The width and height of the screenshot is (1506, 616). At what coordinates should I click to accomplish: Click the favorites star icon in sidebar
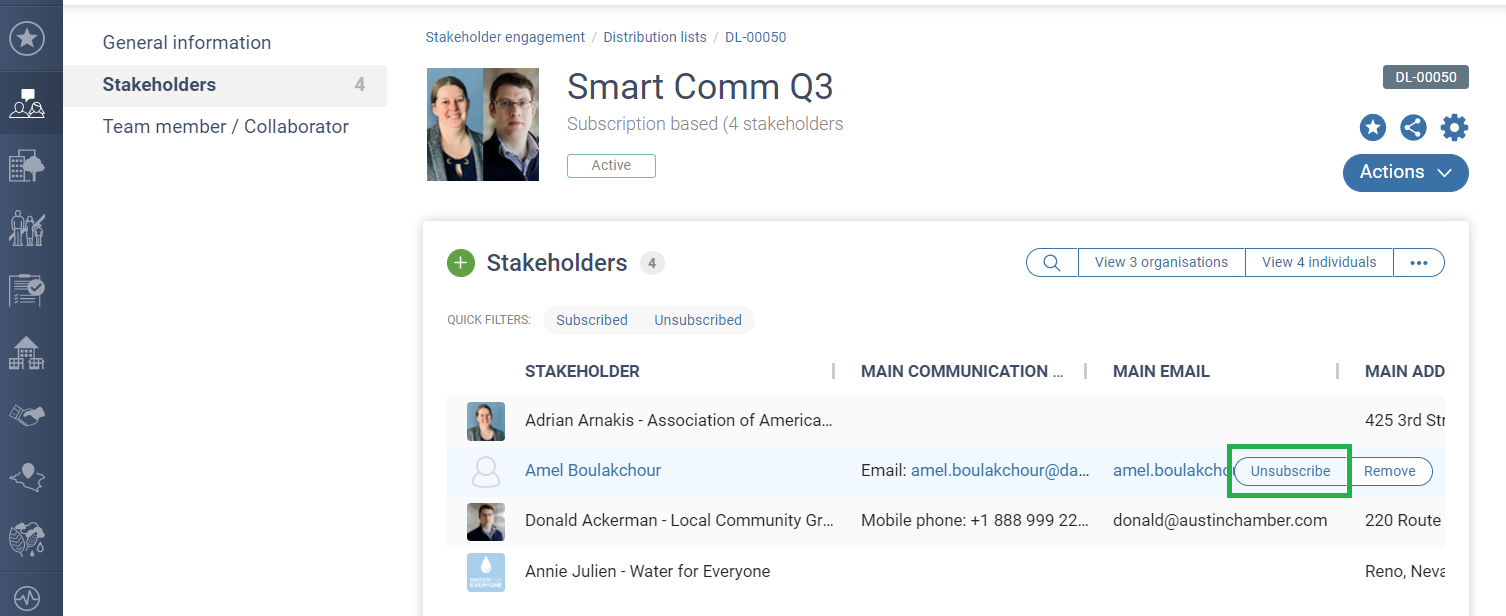[27, 39]
